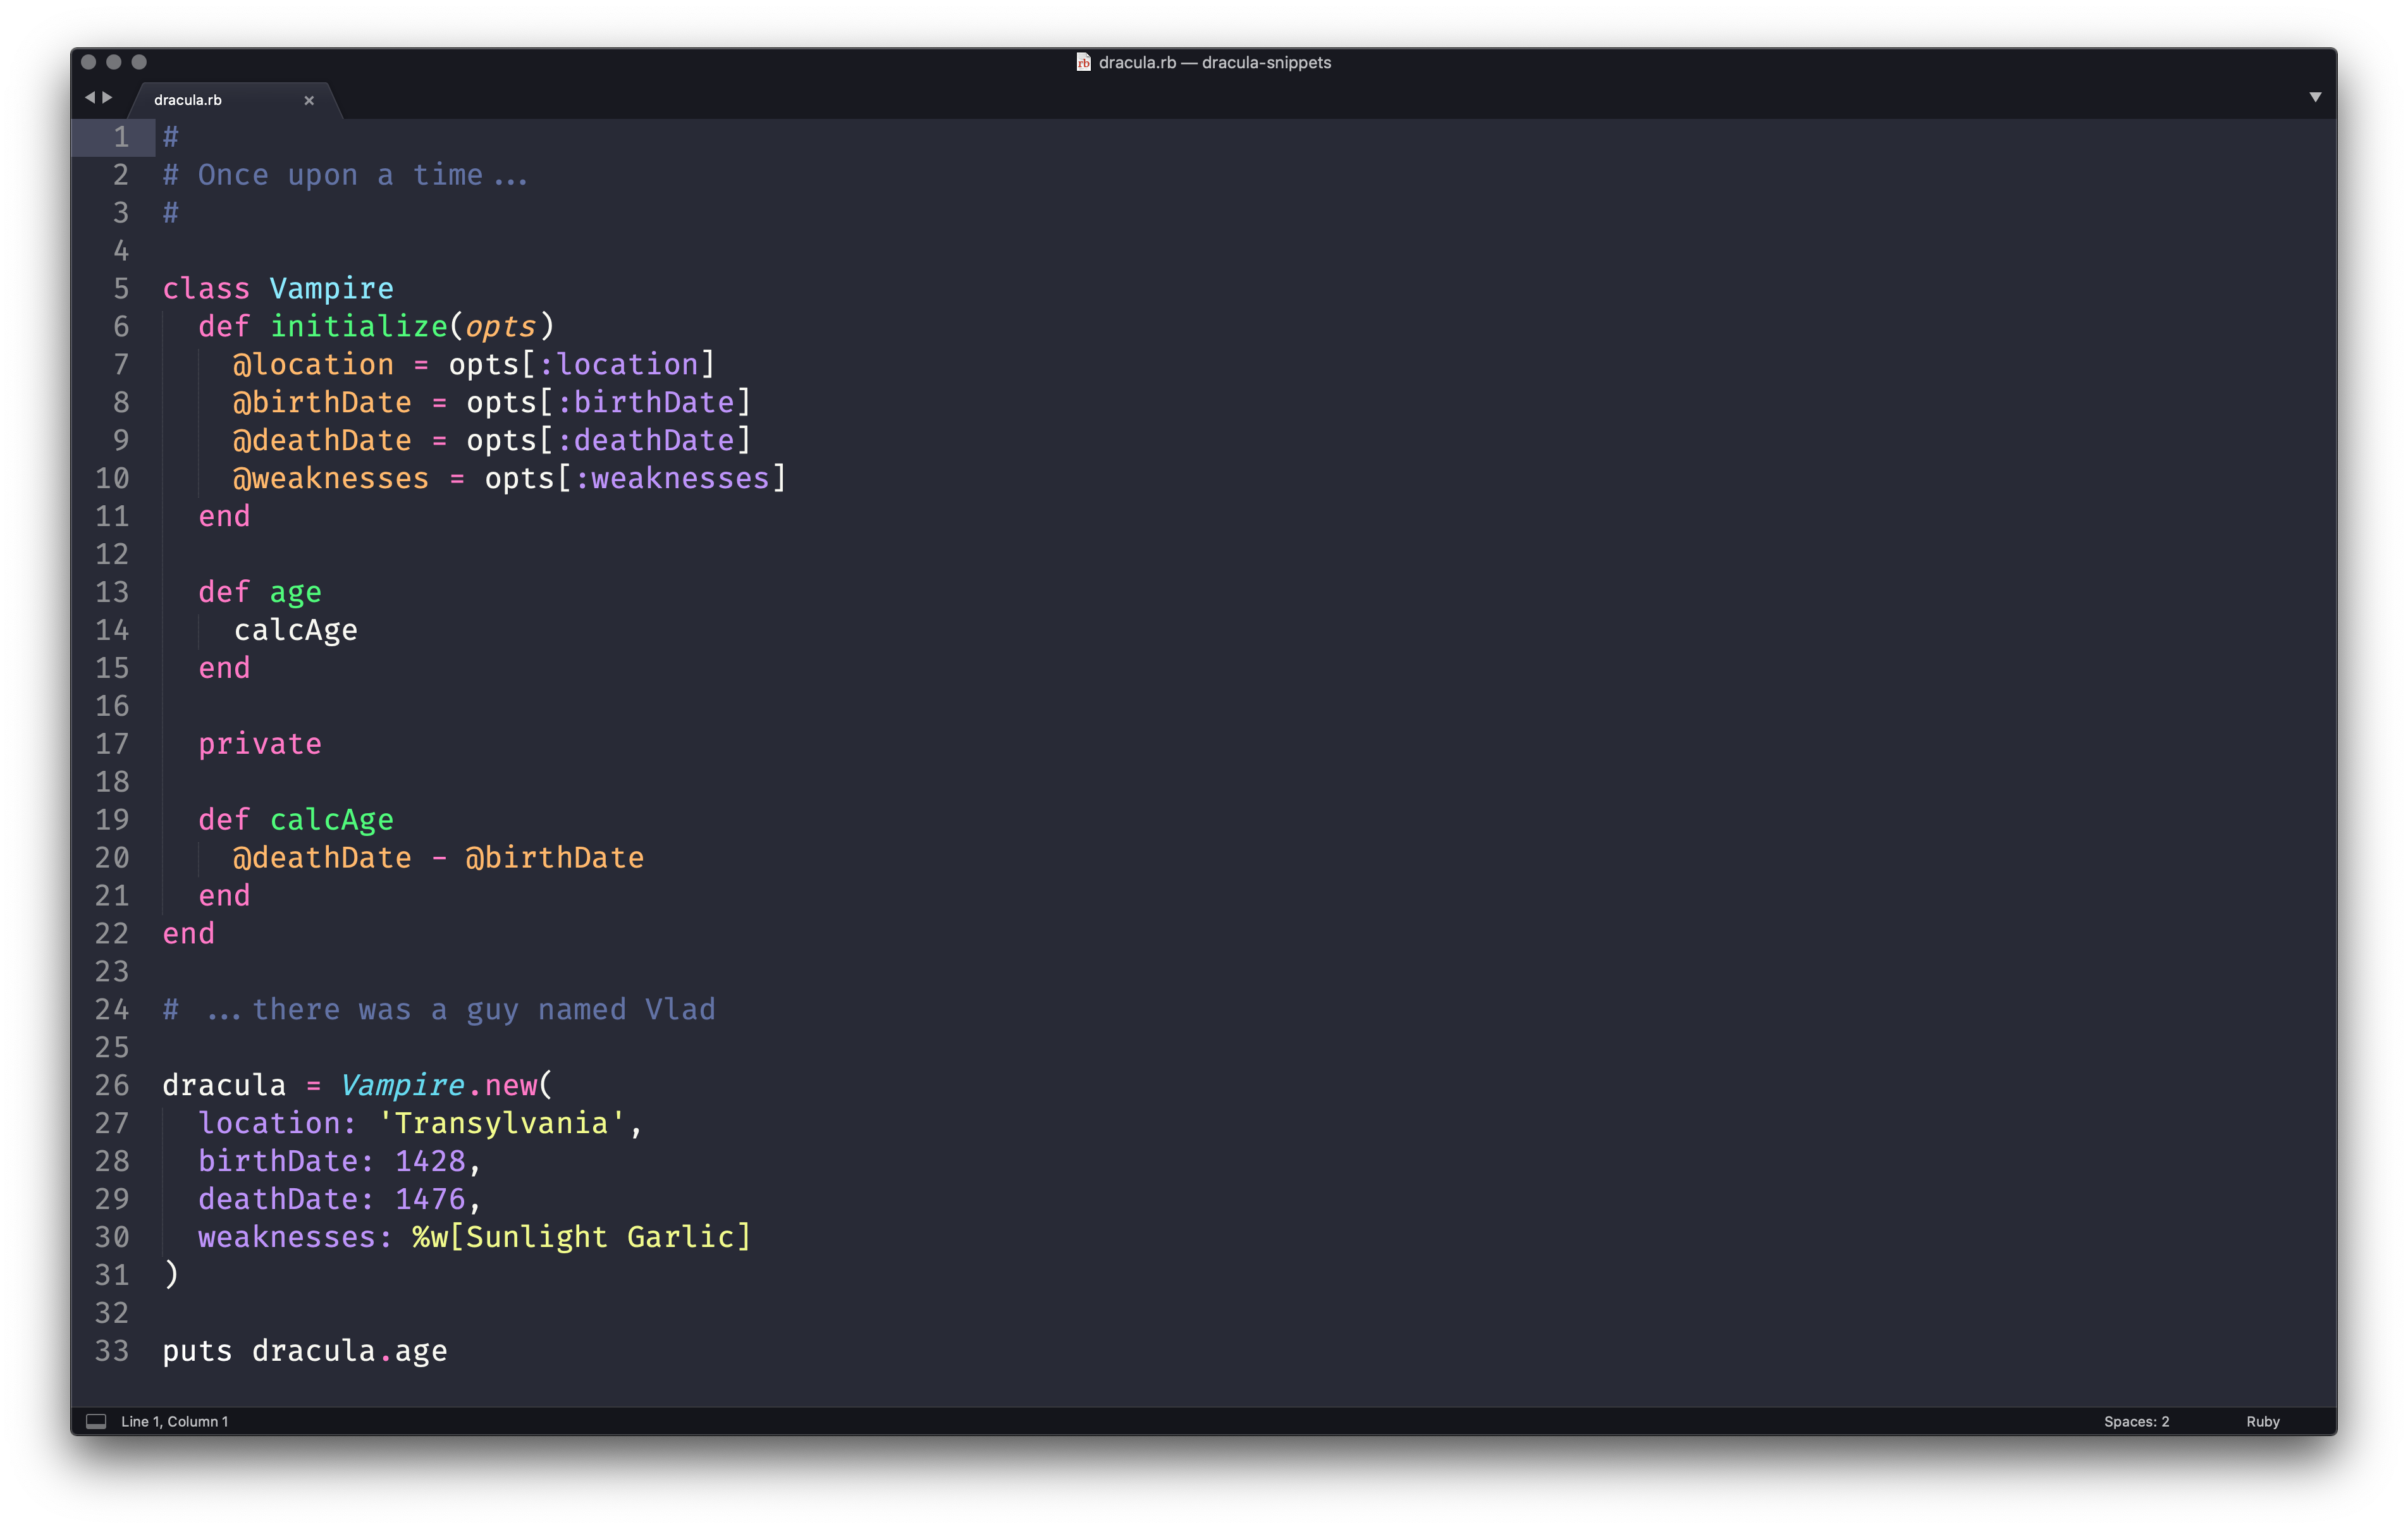This screenshot has width=2408, height=1529.
Task: Click the Ruby file icon in title
Action: (1083, 62)
